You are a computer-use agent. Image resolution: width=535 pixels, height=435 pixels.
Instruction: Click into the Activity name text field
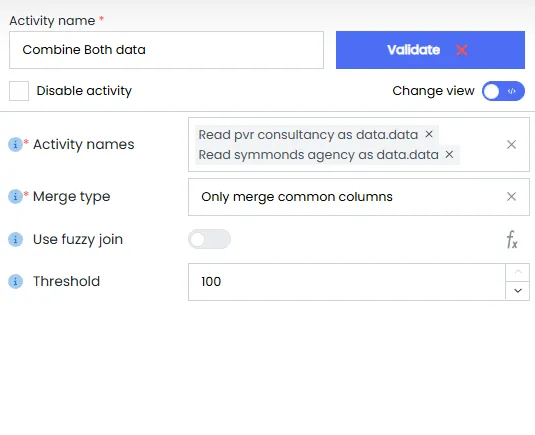(x=167, y=50)
